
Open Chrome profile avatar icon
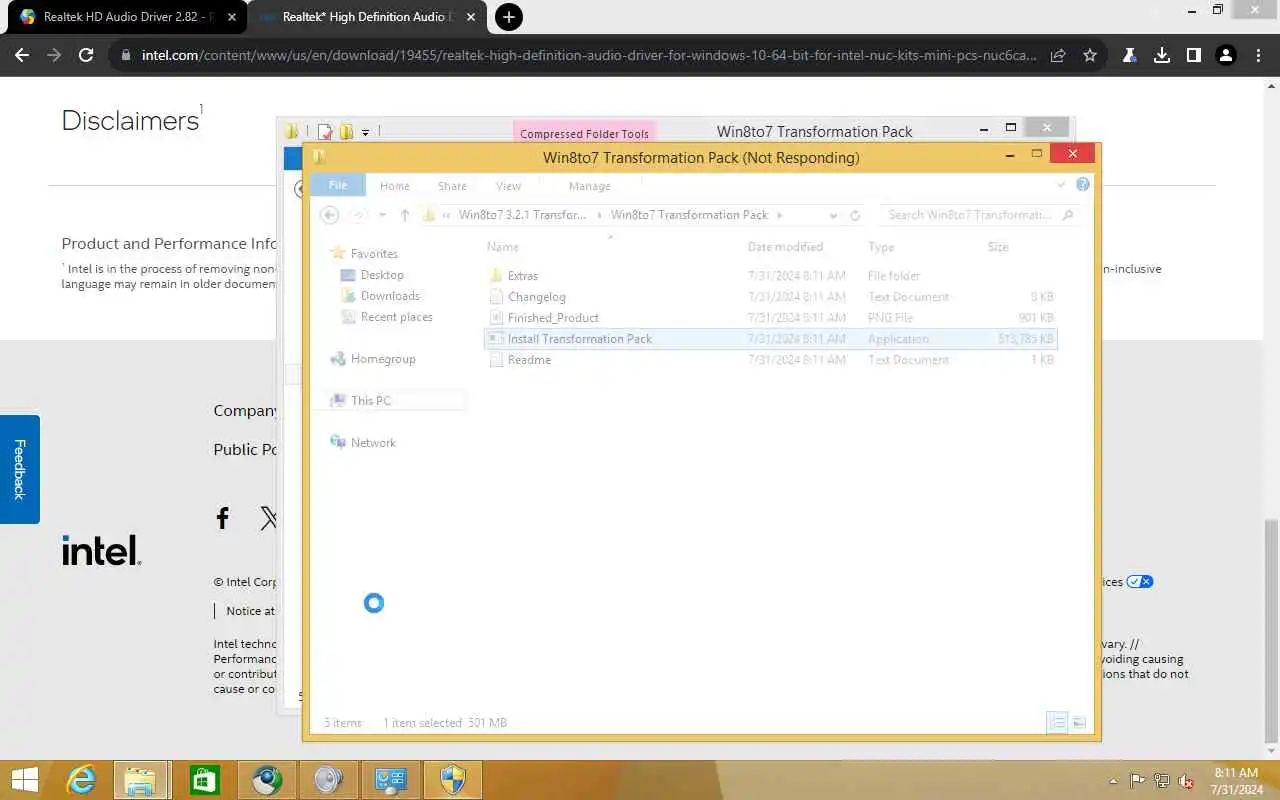pyautogui.click(x=1226, y=56)
